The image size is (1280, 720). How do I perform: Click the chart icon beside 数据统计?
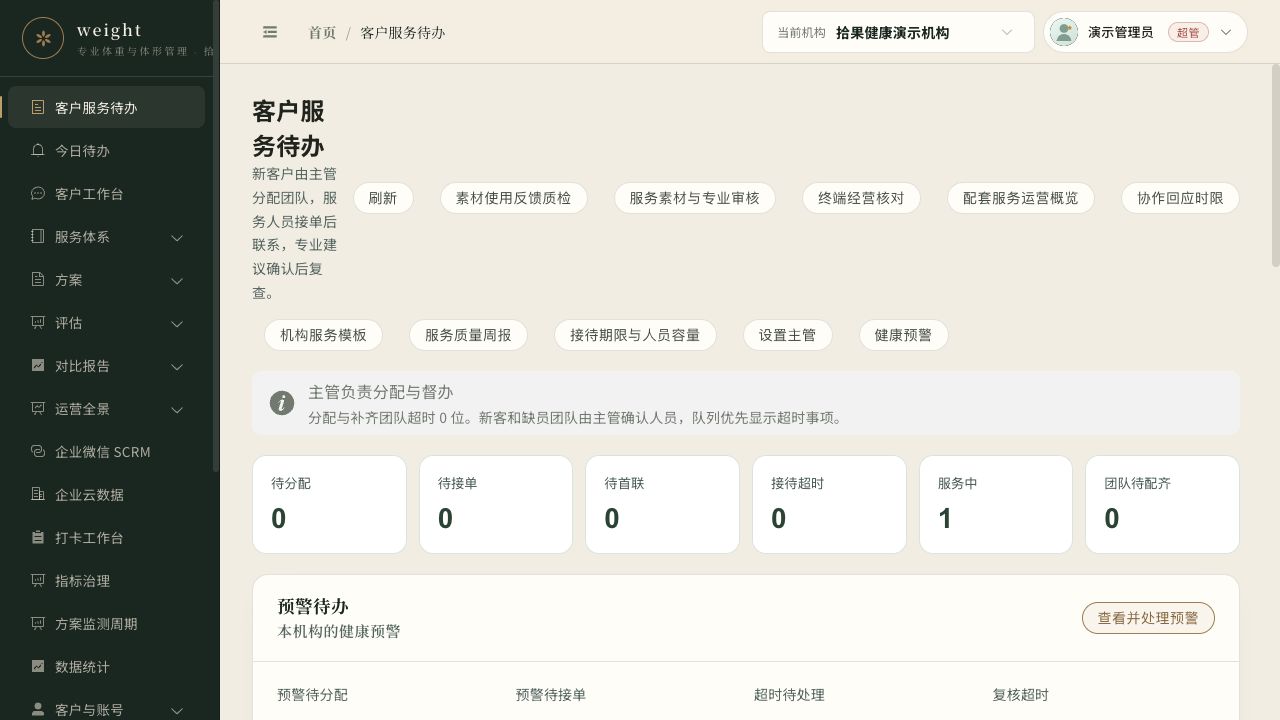(38, 666)
